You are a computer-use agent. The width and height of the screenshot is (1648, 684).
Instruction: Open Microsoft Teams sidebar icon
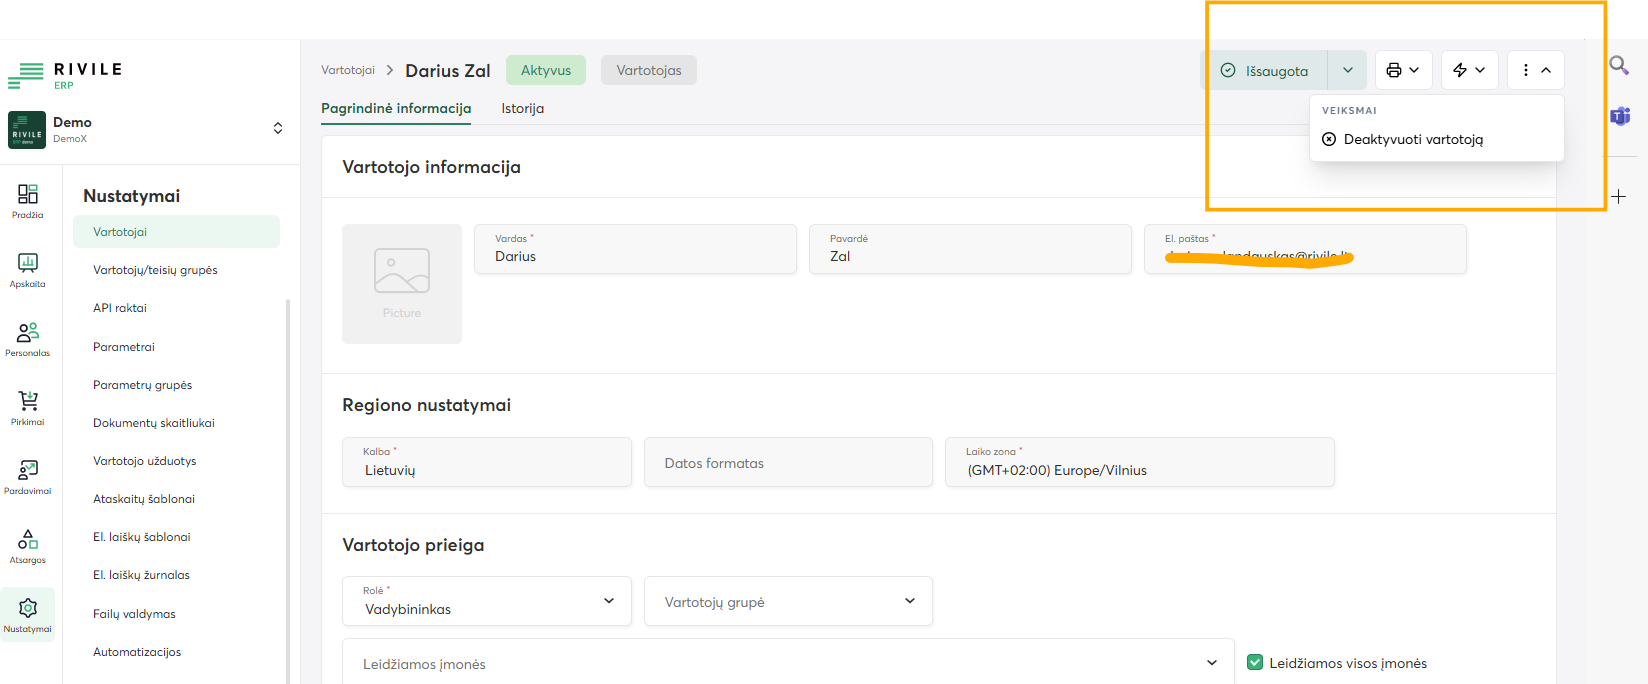(1620, 116)
